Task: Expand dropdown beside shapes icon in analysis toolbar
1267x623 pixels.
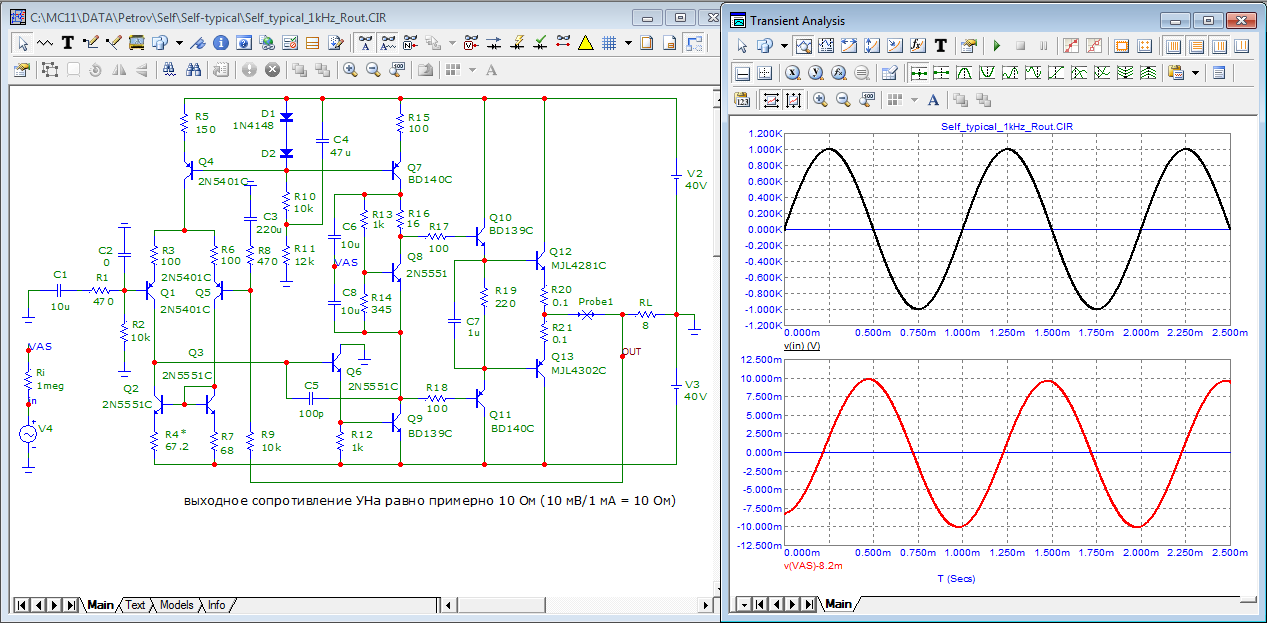Action: pyautogui.click(x=784, y=46)
